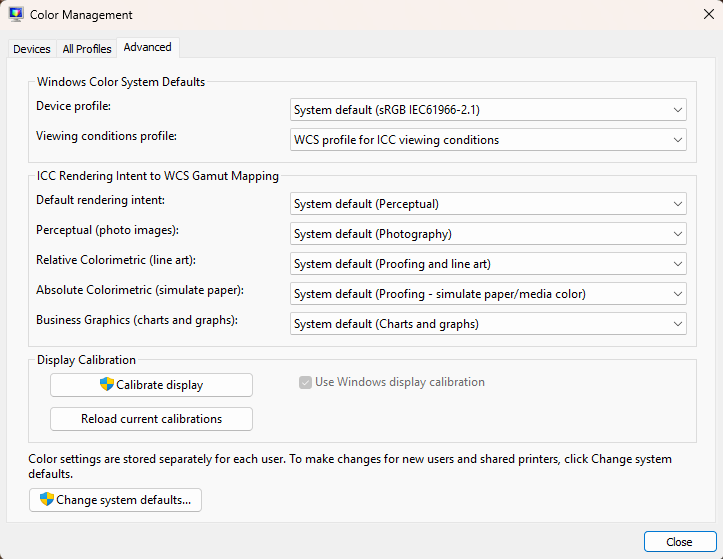Expand Viewing conditions profile combo box
Screen dimensions: 723x559
click(x=488, y=140)
